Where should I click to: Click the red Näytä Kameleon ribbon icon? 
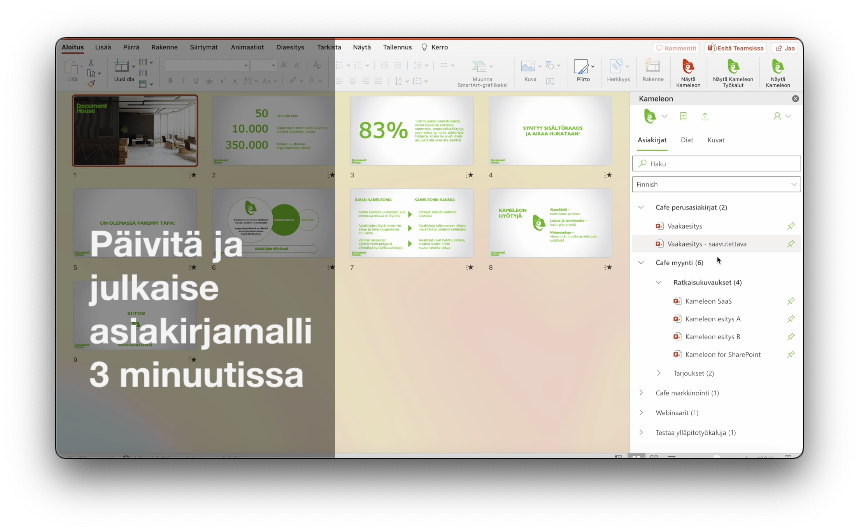[x=688, y=67]
